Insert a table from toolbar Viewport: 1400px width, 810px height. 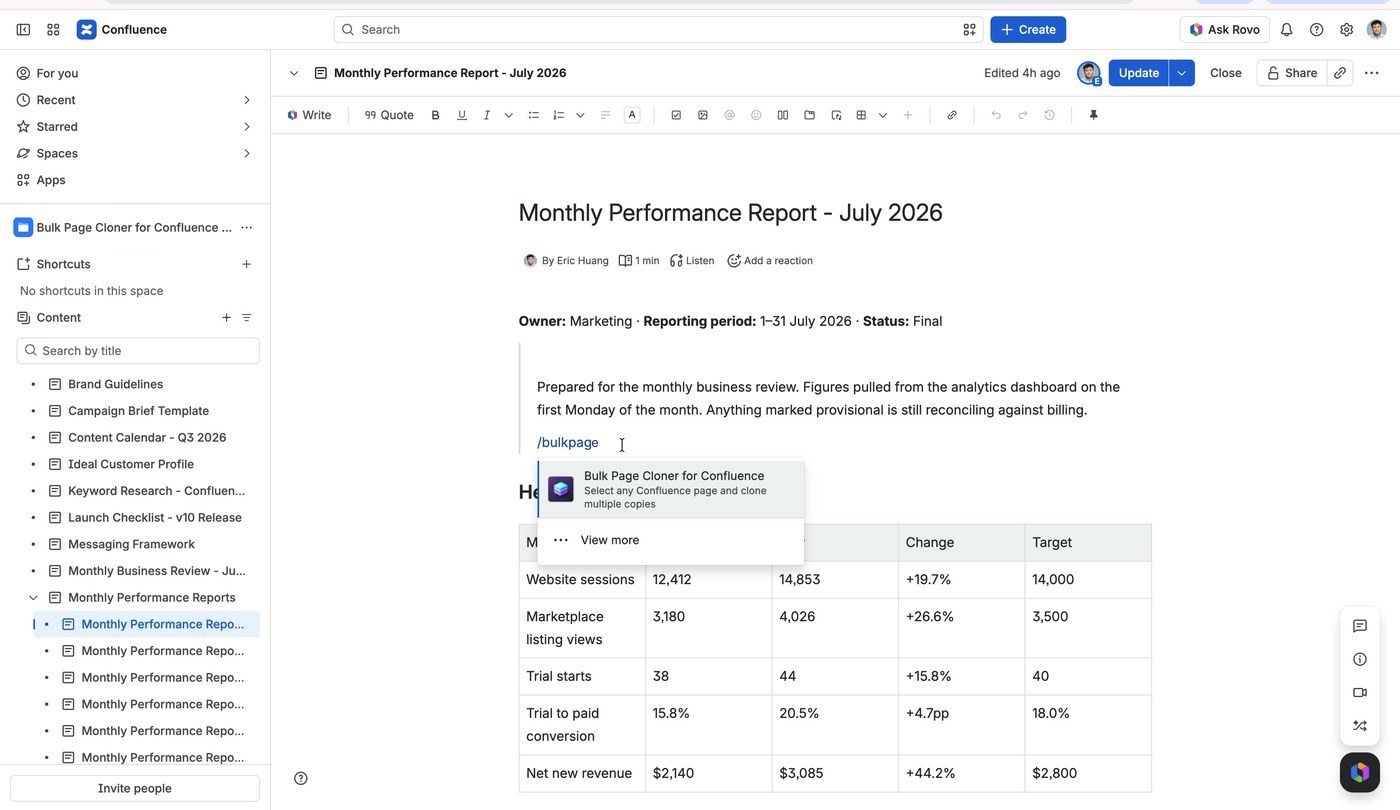[861, 115]
